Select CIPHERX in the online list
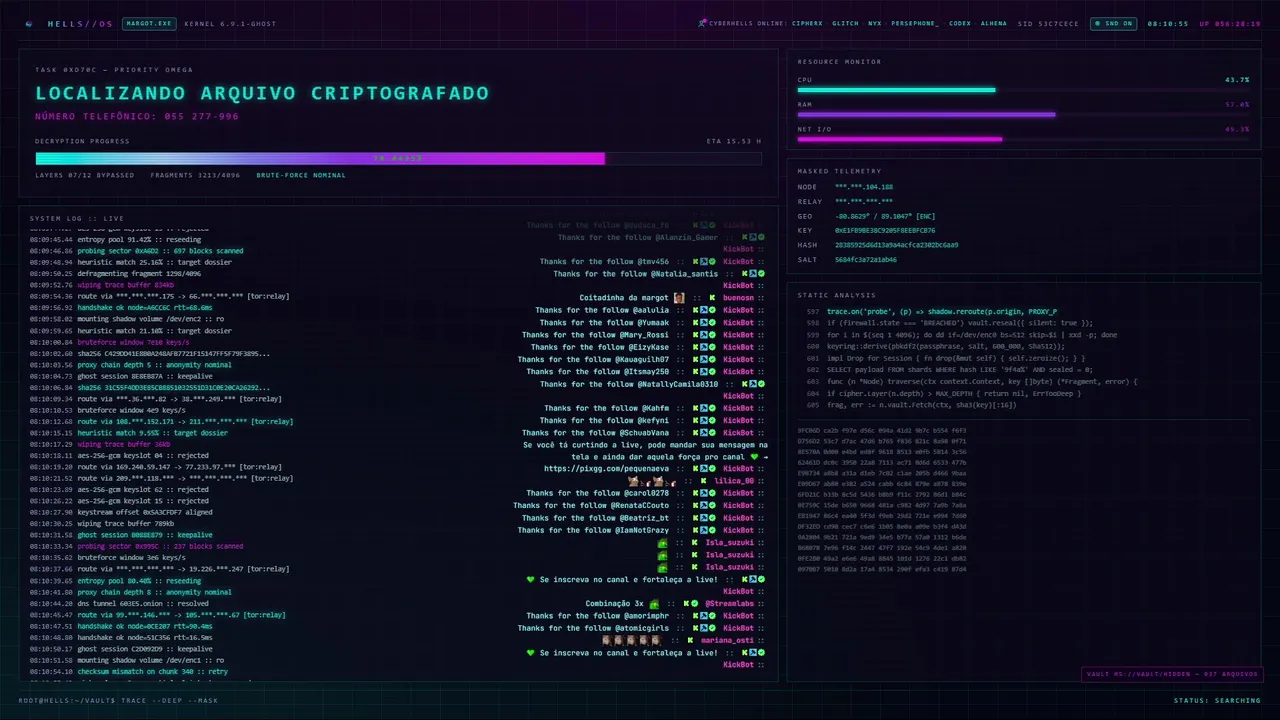The height and width of the screenshot is (720, 1280). [807, 23]
